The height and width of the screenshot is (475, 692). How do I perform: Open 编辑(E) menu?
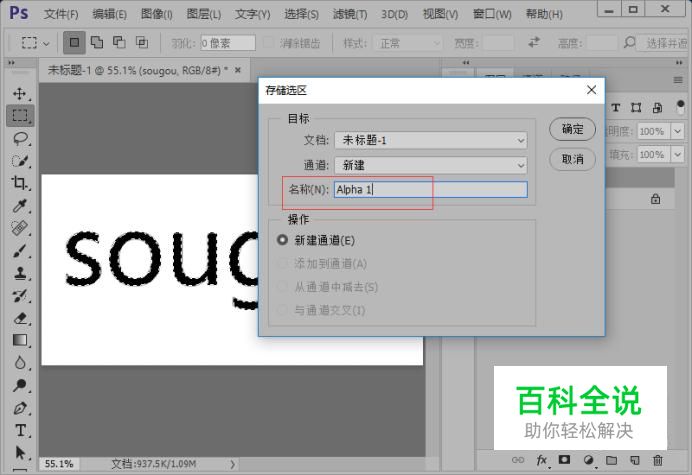(x=109, y=14)
